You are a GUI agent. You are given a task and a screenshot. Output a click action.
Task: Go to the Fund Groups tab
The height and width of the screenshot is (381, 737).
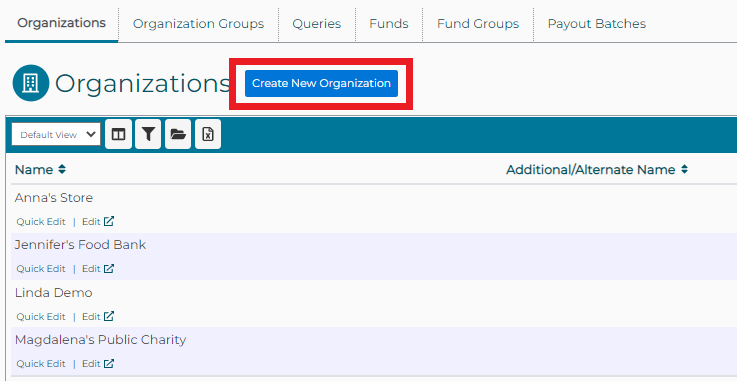[478, 24]
